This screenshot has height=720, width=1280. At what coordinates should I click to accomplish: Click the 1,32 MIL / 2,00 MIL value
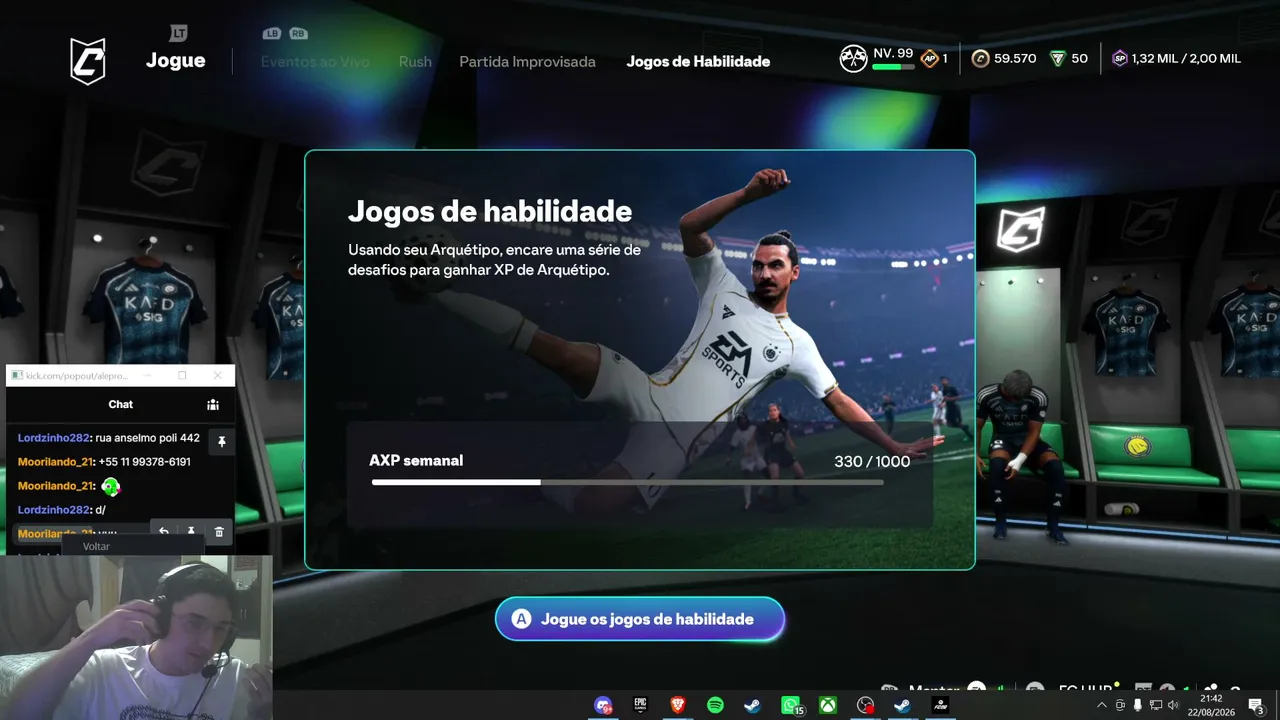tap(1186, 59)
